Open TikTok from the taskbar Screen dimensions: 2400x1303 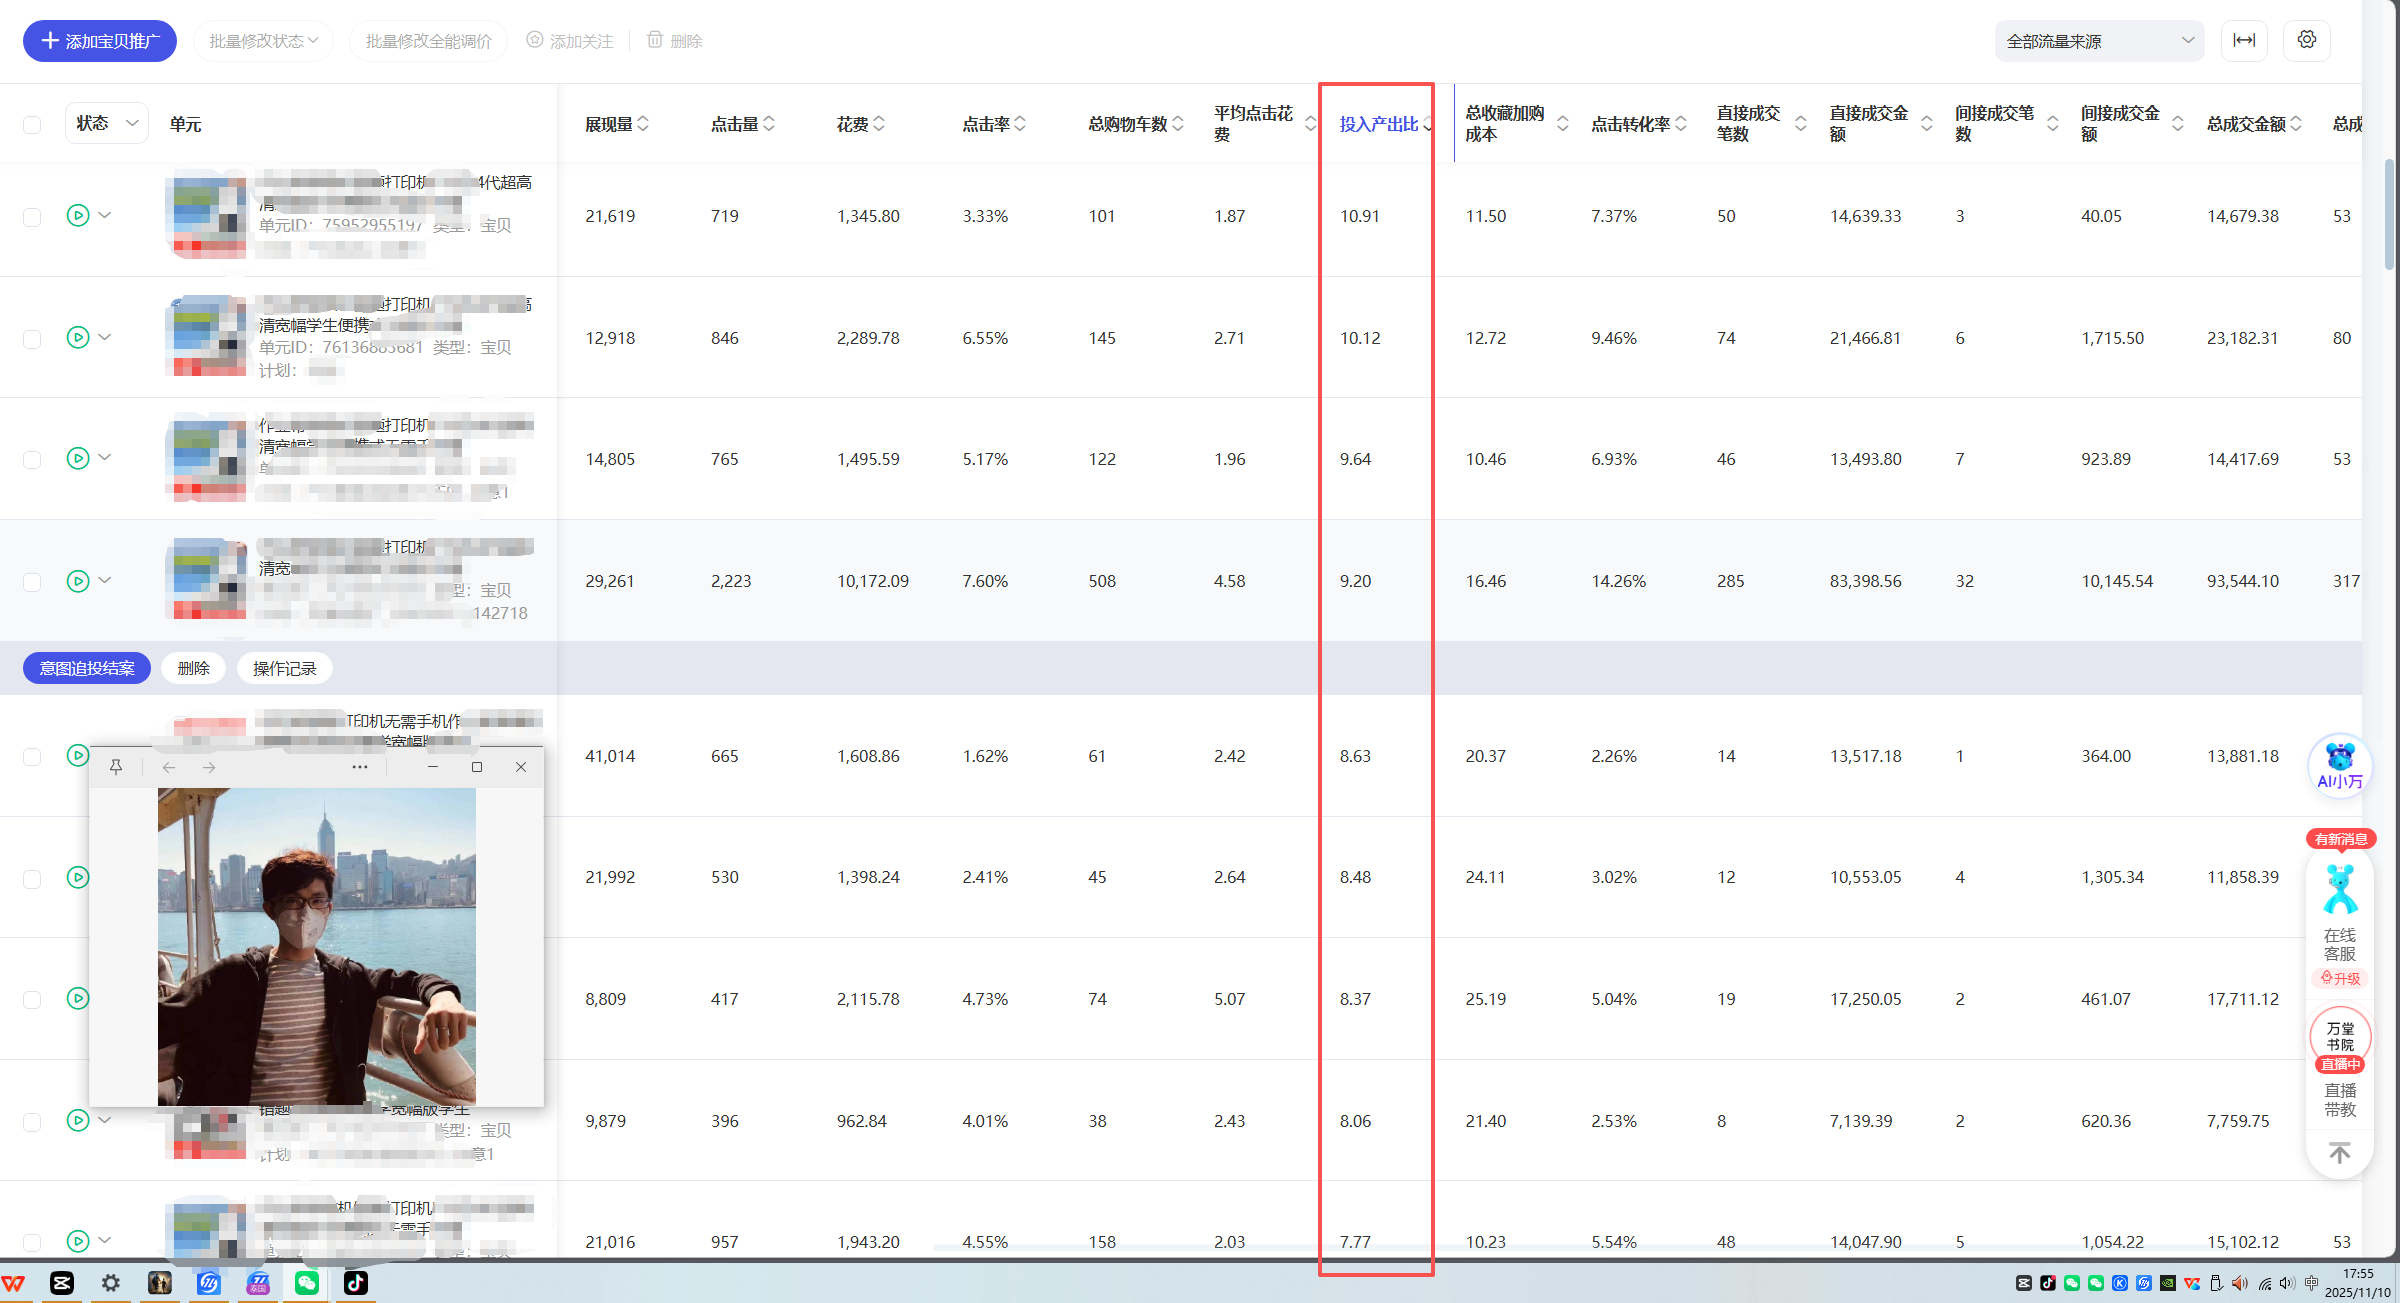tap(356, 1283)
